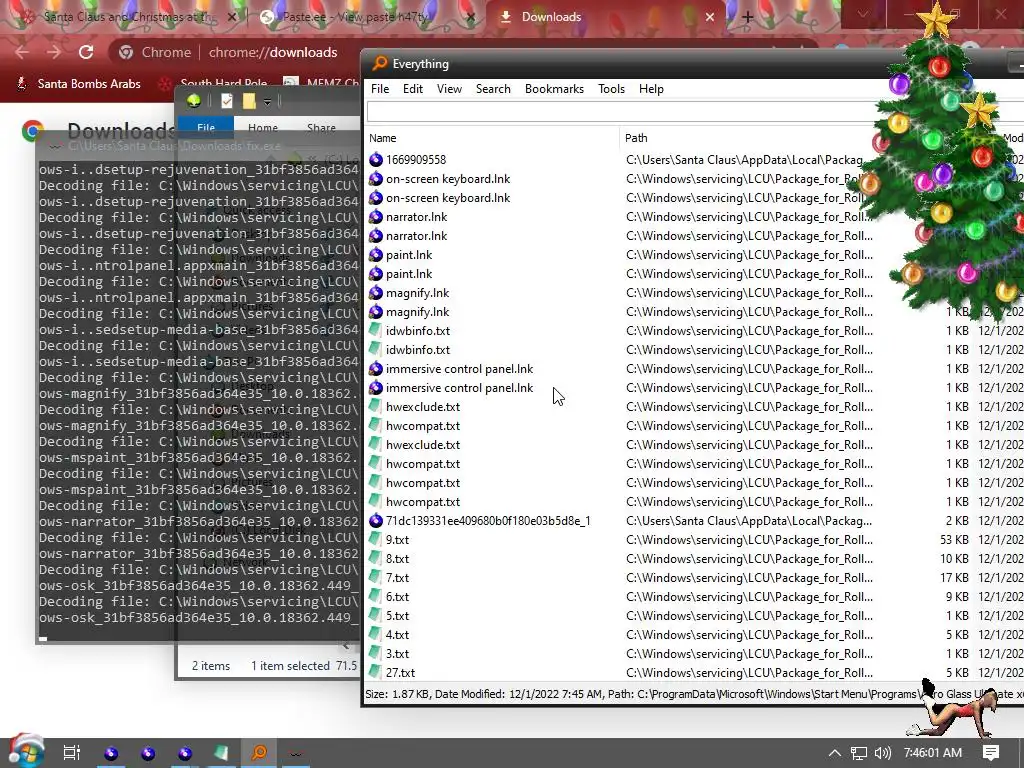Open the Santa Bombs Arabs bookmark
Image resolution: width=1024 pixels, height=768 pixels.
(x=78, y=84)
